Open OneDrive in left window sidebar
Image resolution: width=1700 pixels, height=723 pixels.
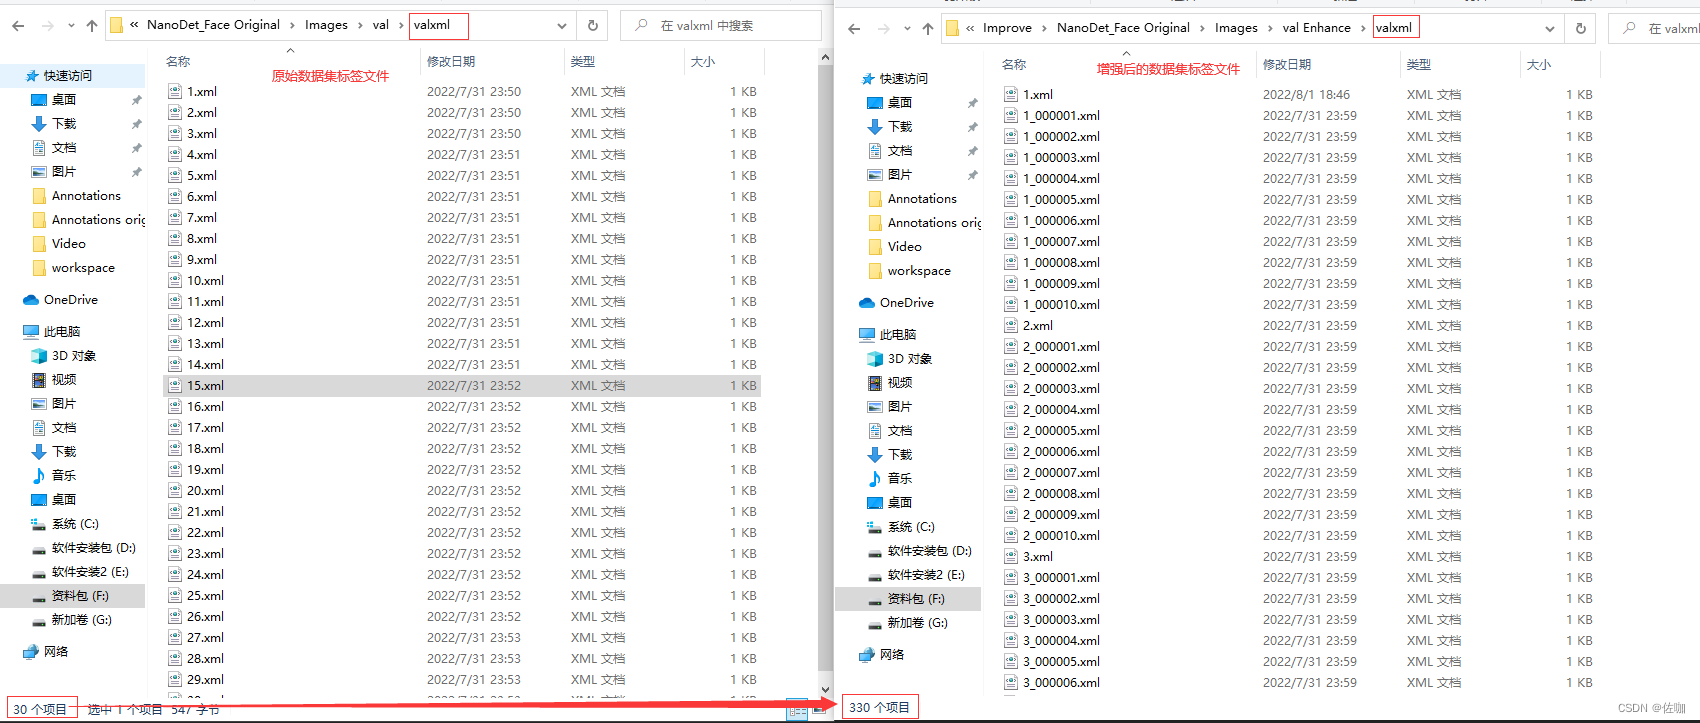coord(60,299)
